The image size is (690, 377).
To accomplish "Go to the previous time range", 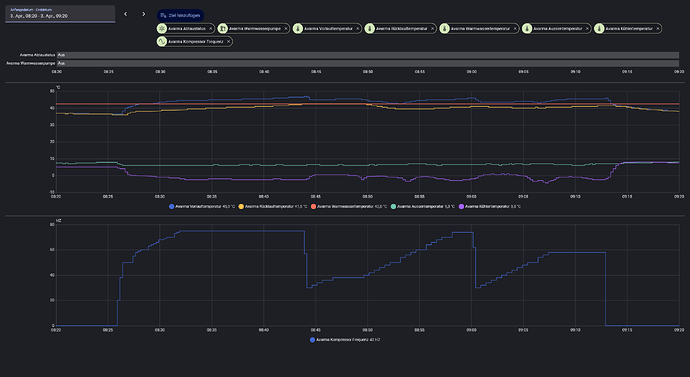I will coord(125,14).
